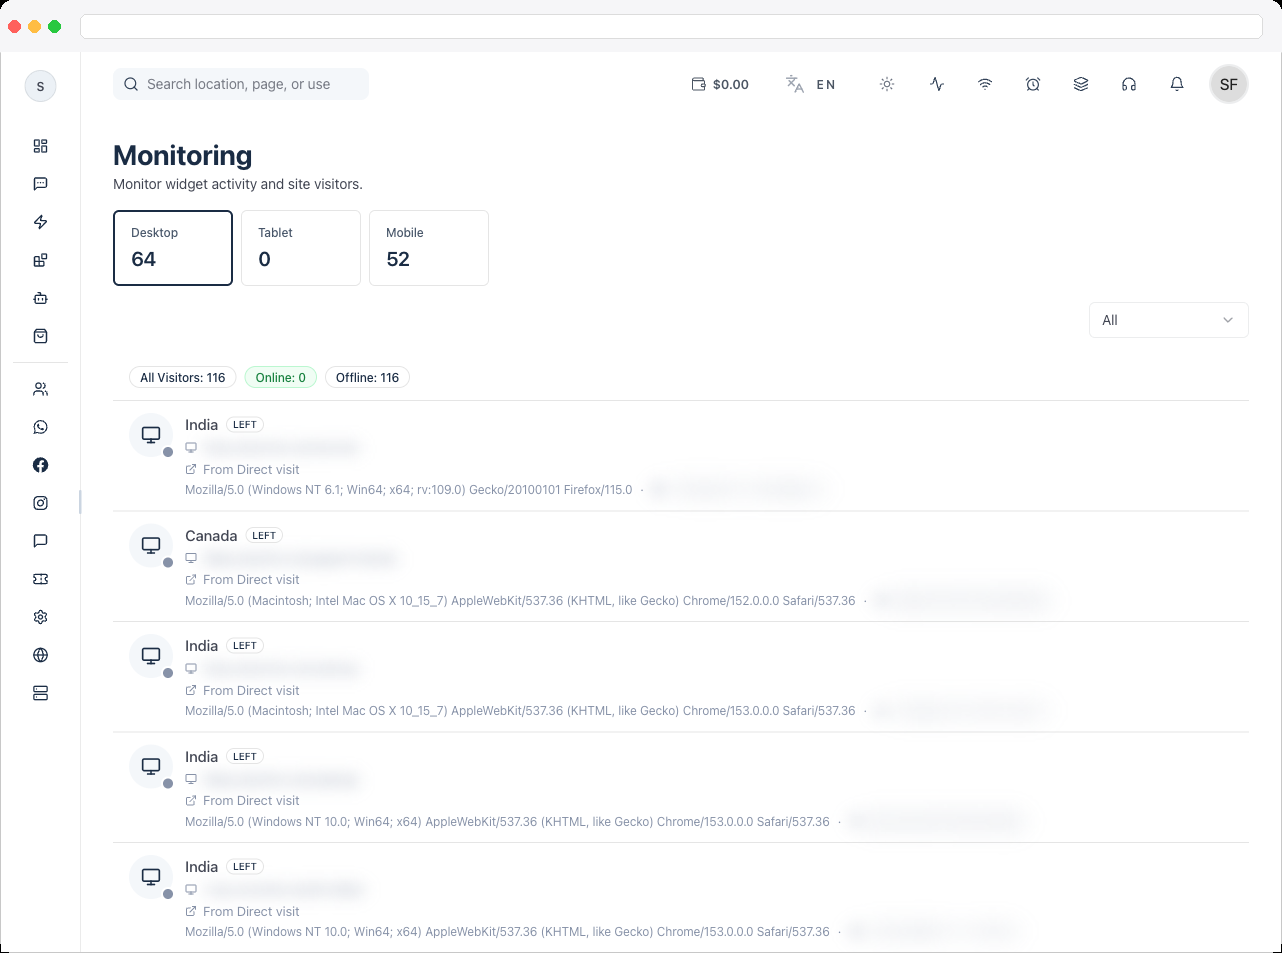Open the settings gear sidebar icon

pos(40,617)
